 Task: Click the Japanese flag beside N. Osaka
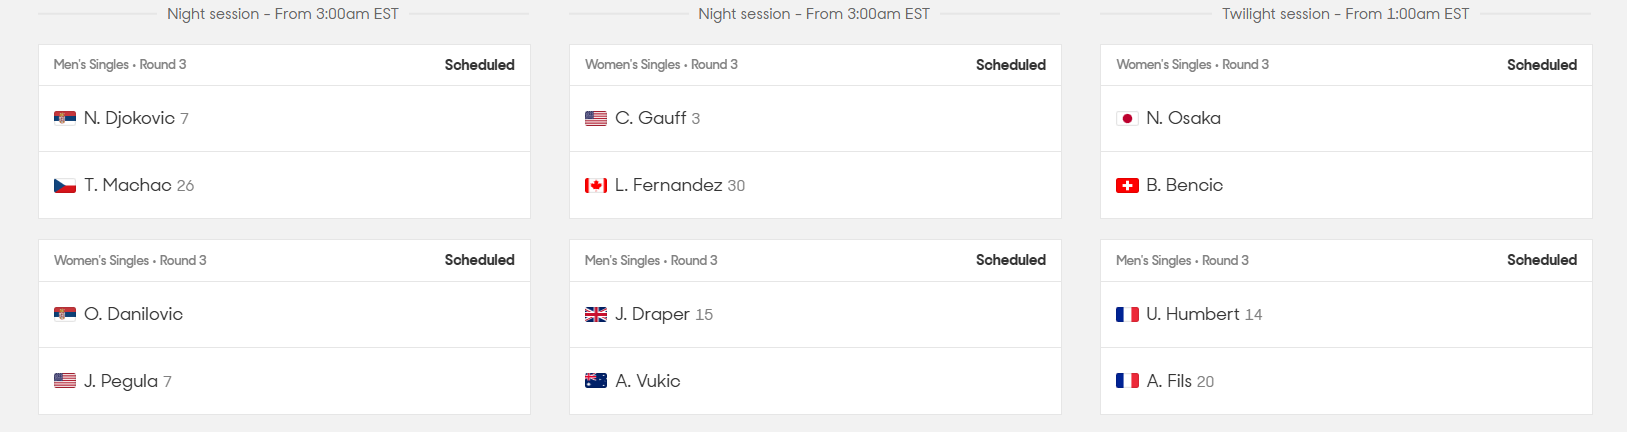(x=1127, y=118)
